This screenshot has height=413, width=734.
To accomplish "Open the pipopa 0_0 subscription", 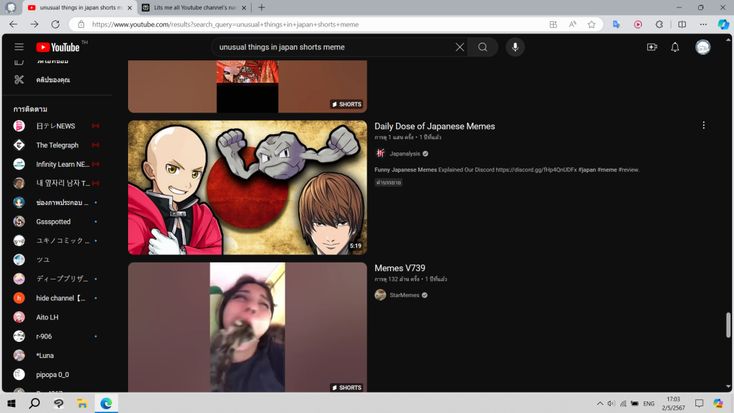I will pos(57,375).
